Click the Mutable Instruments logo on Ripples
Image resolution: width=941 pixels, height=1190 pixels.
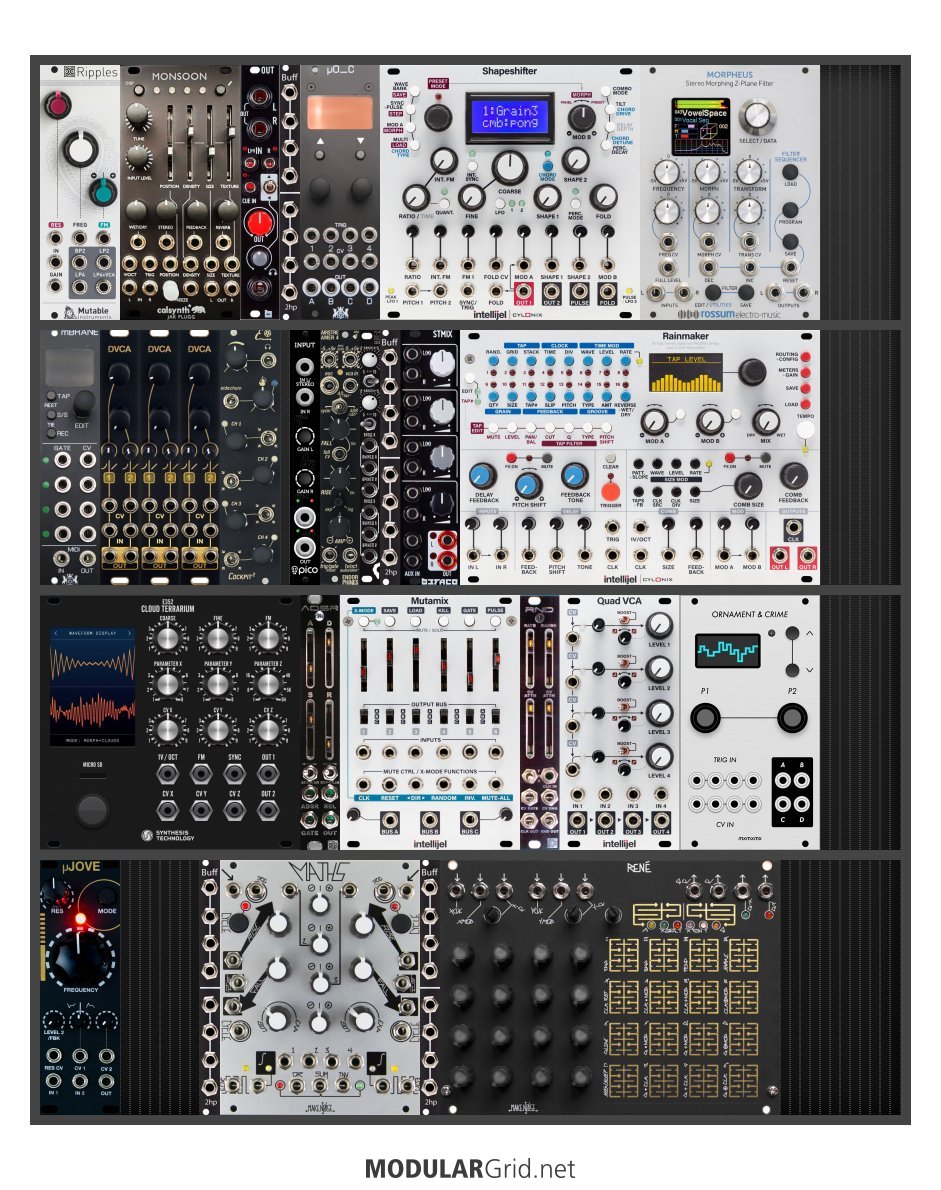click(x=86, y=311)
